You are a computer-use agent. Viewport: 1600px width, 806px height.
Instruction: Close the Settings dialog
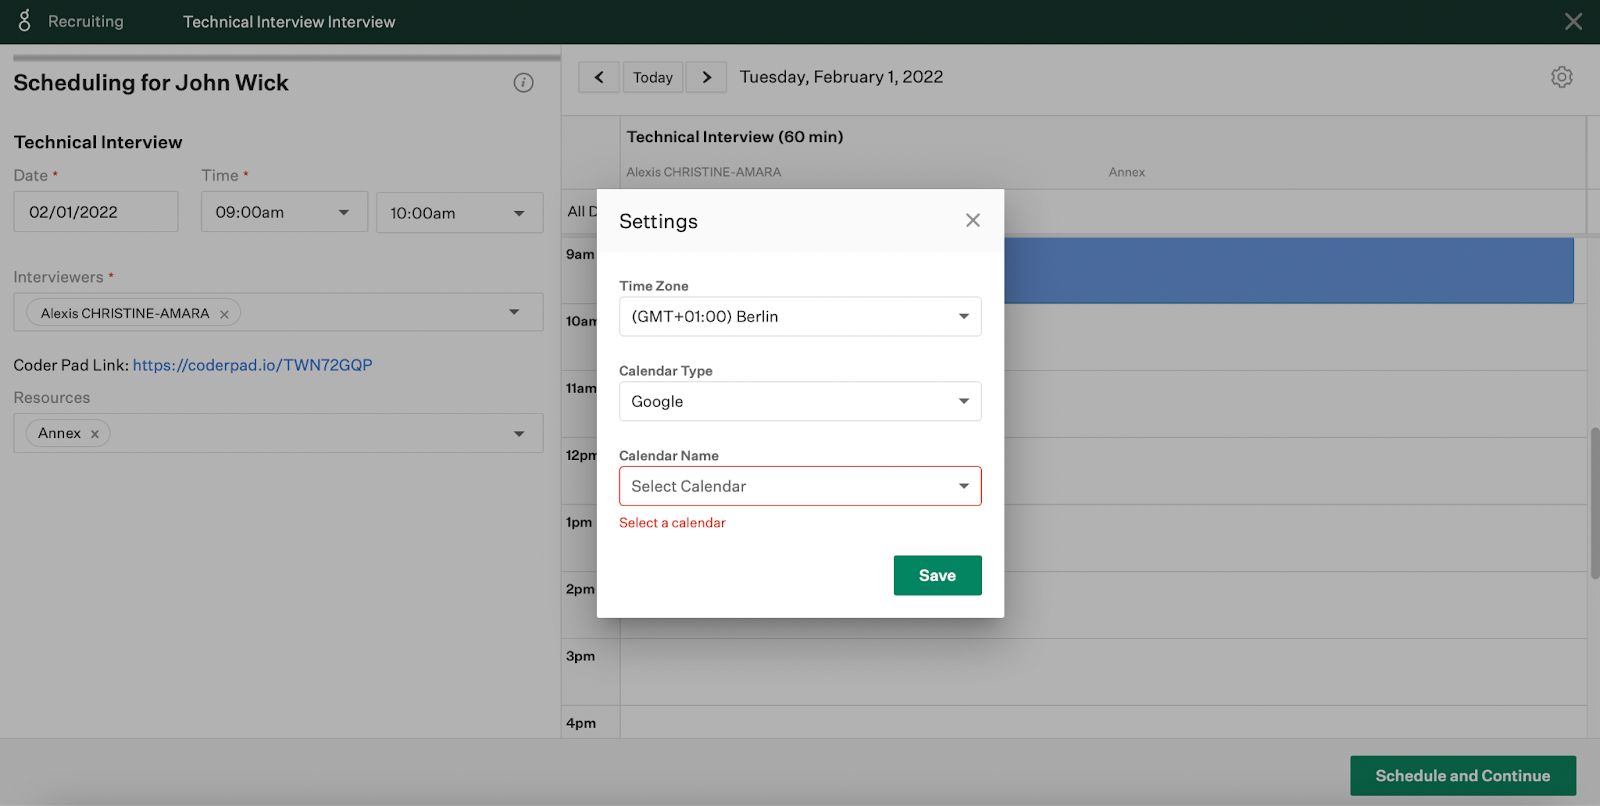click(973, 220)
